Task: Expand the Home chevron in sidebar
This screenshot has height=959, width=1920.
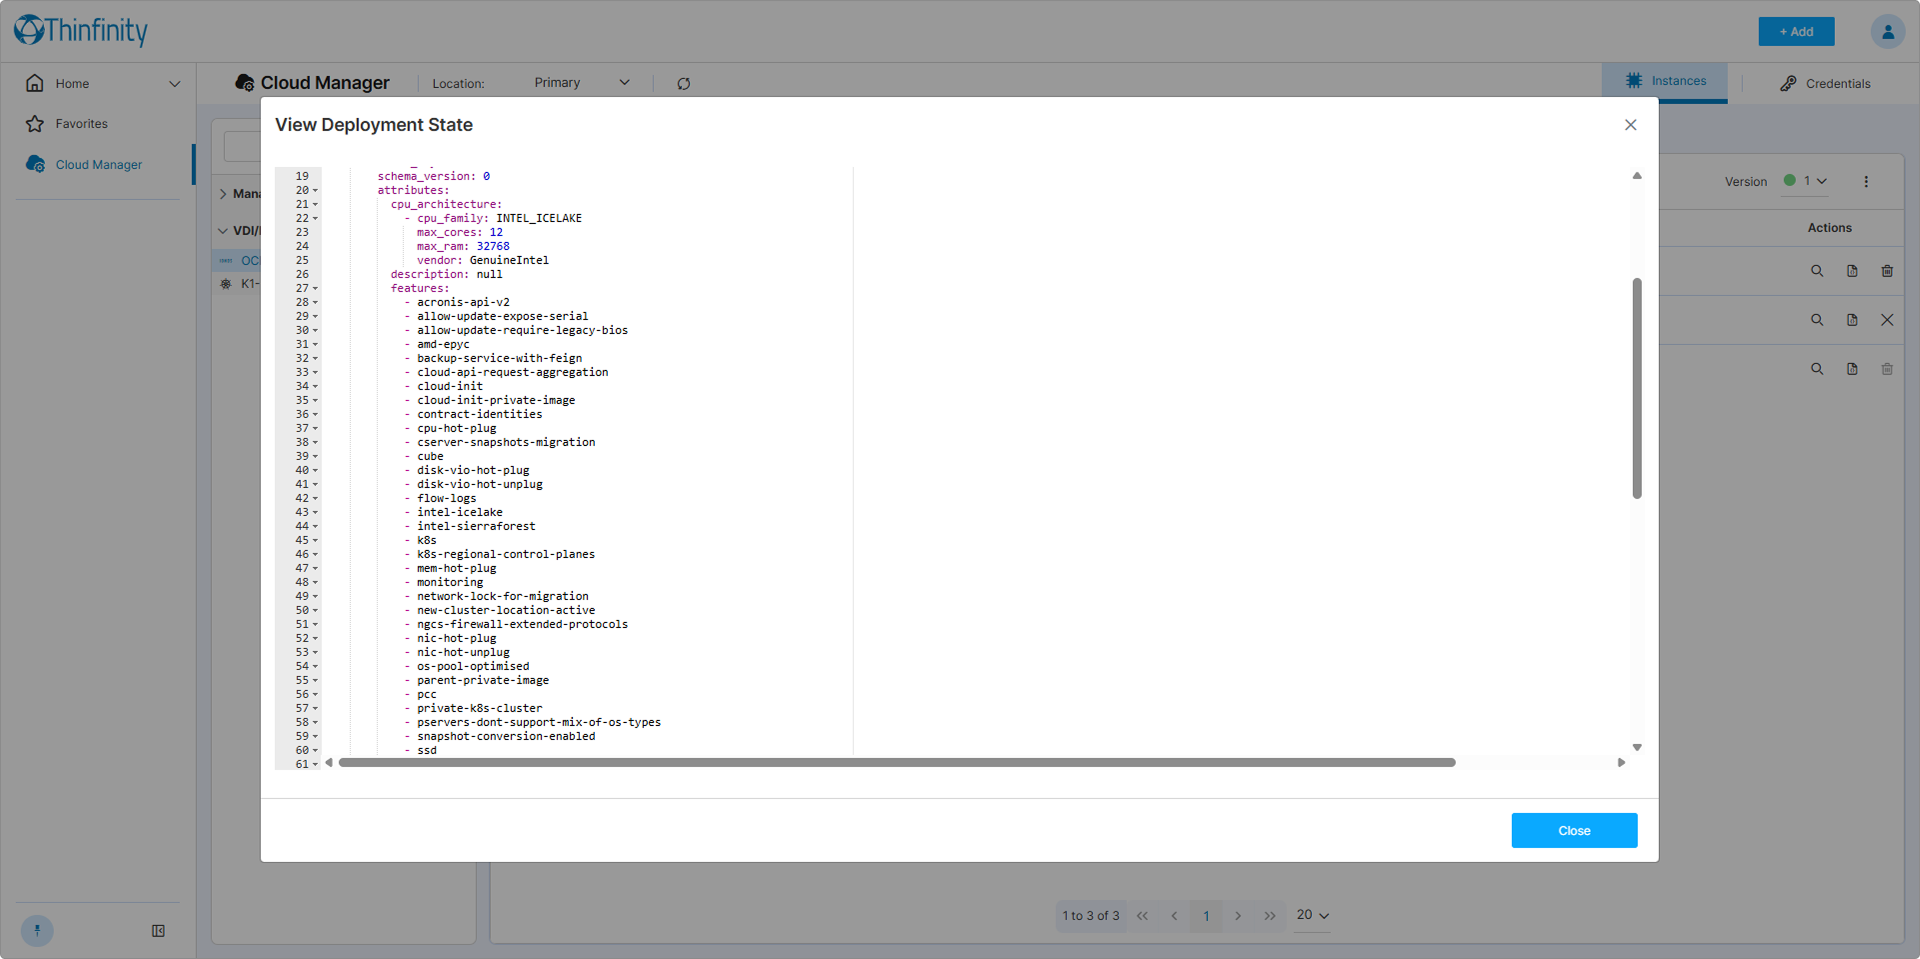Action: pyautogui.click(x=175, y=84)
